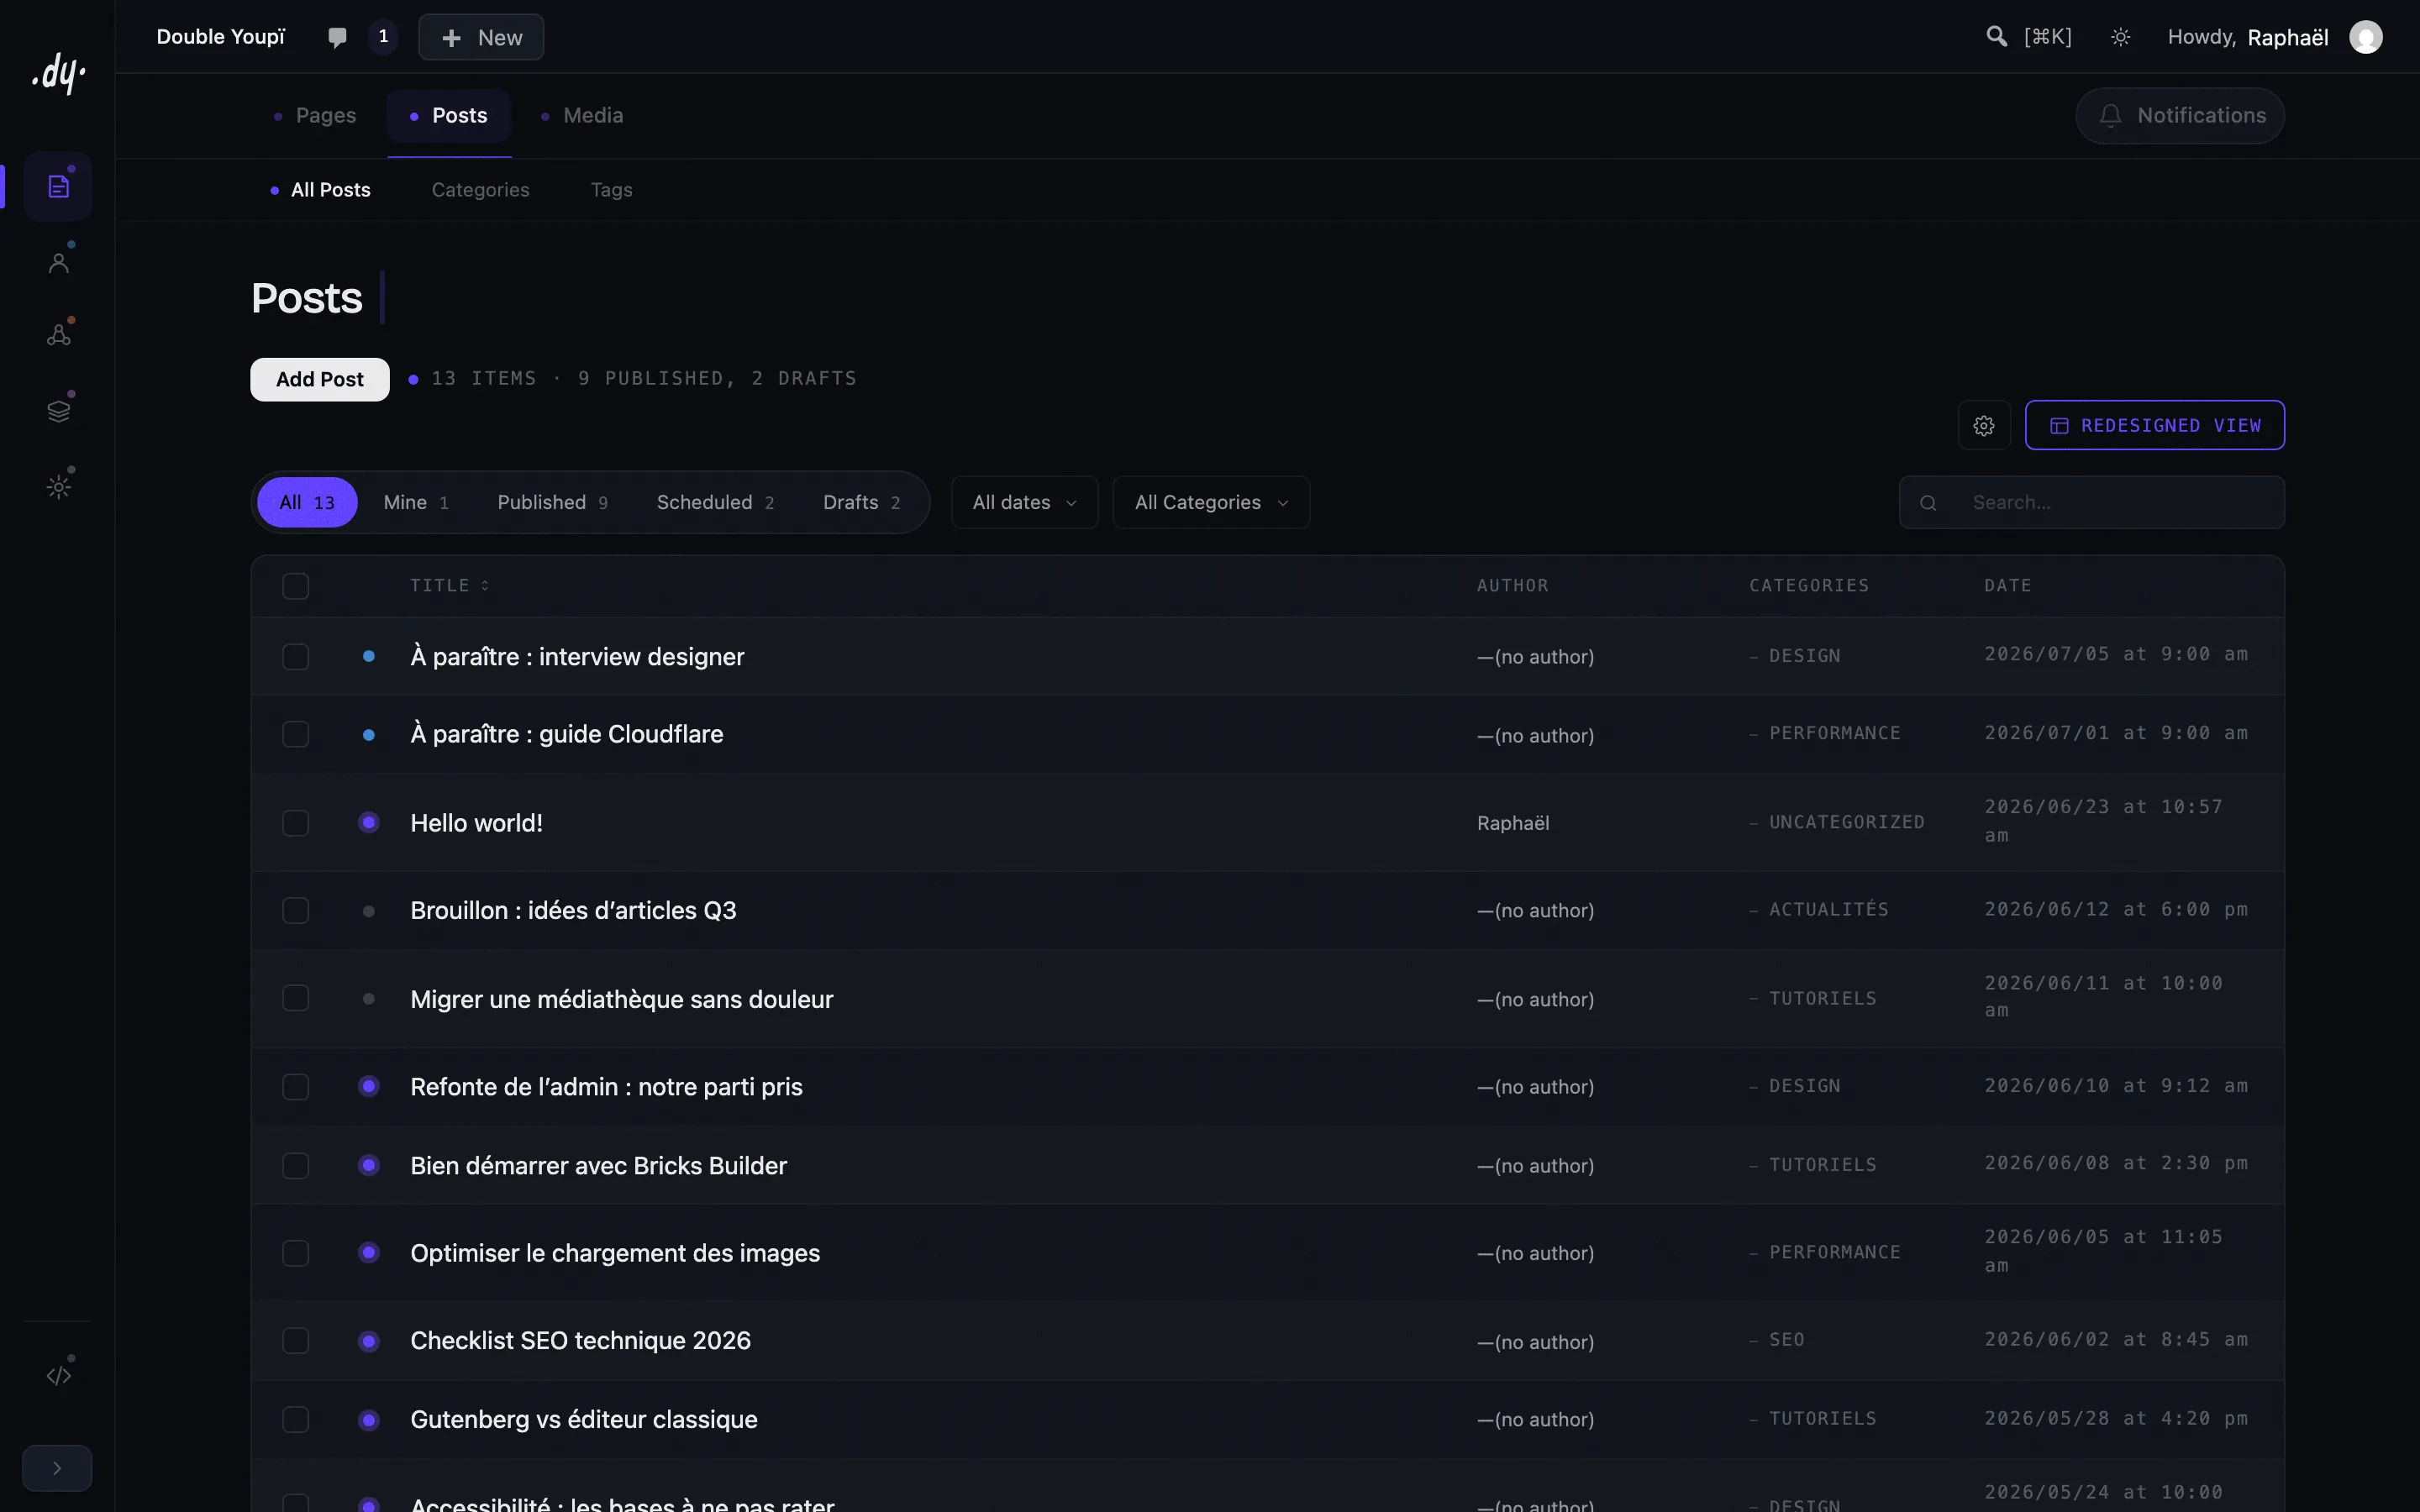Go to the Categories subtab
Screen dimensions: 2420x1512
pos(480,190)
